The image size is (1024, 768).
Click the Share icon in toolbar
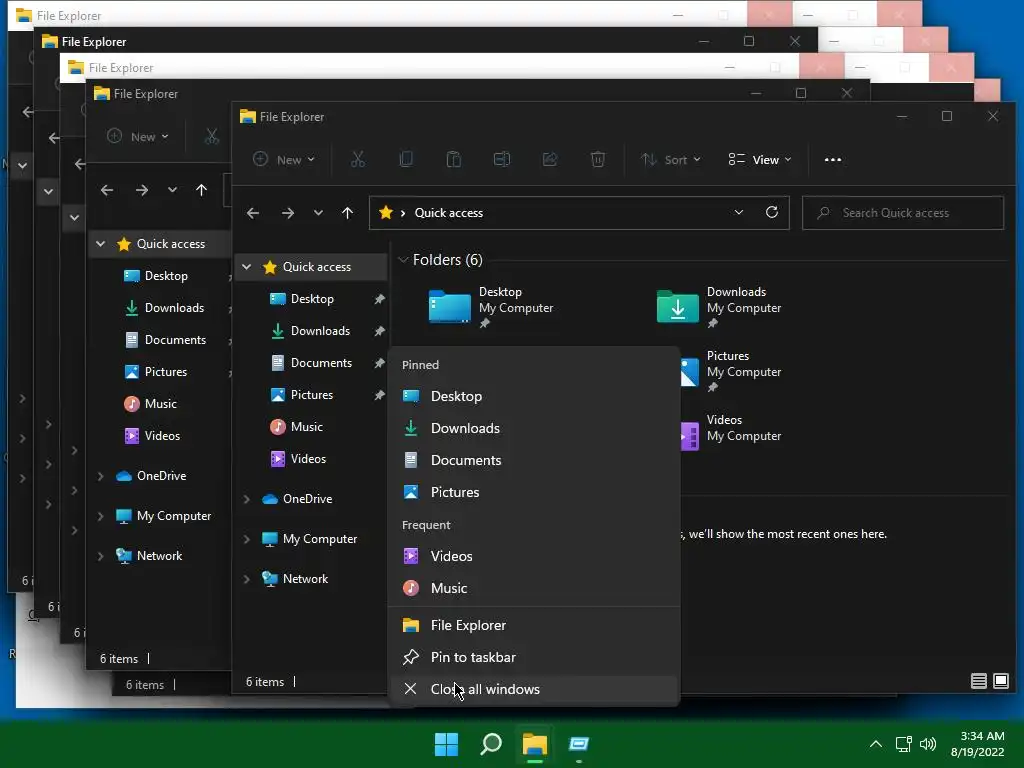point(550,159)
